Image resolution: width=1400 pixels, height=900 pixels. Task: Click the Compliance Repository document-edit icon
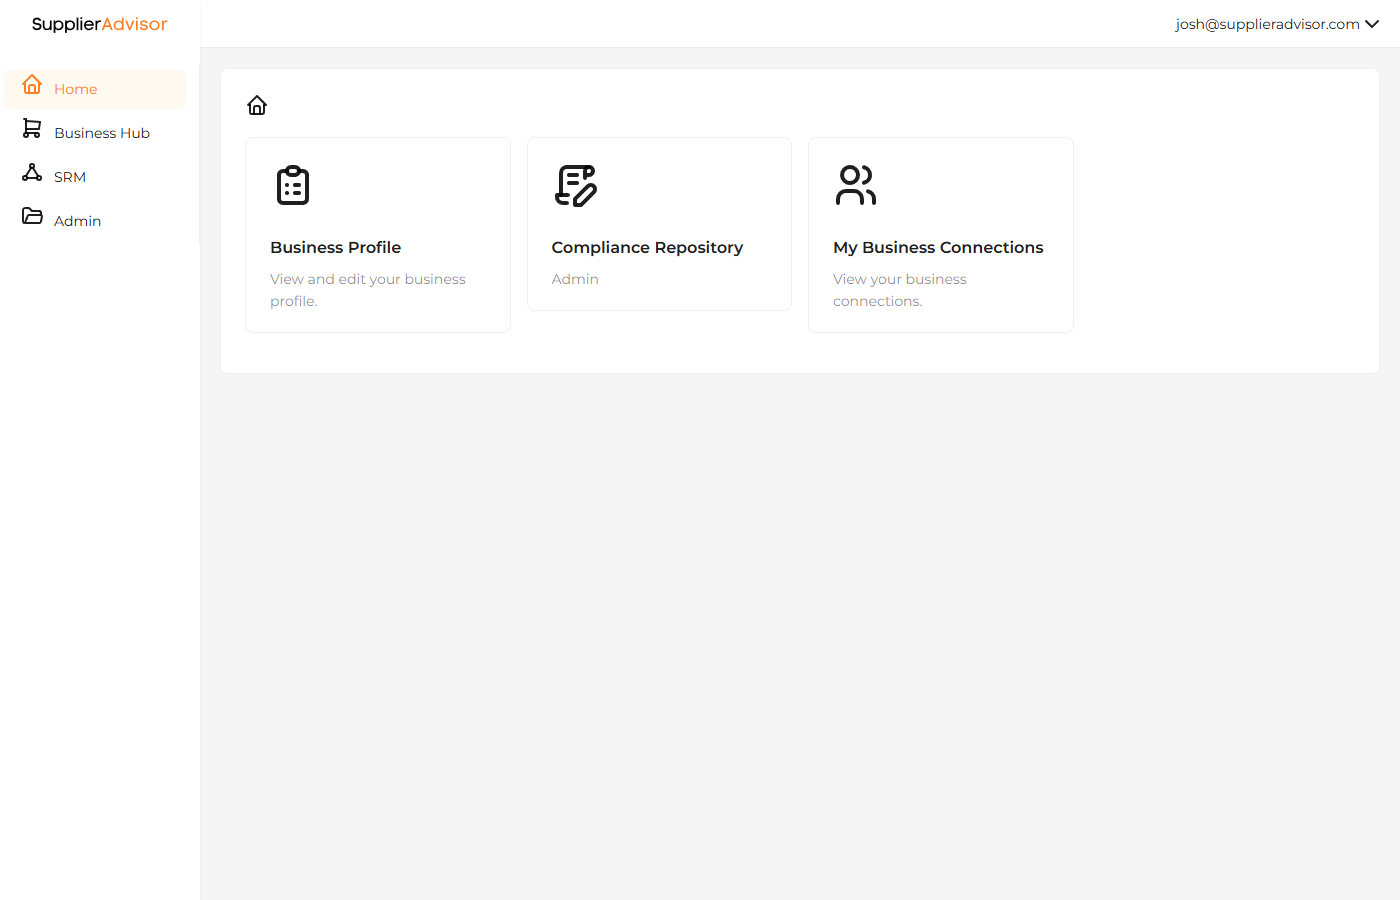click(x=575, y=186)
